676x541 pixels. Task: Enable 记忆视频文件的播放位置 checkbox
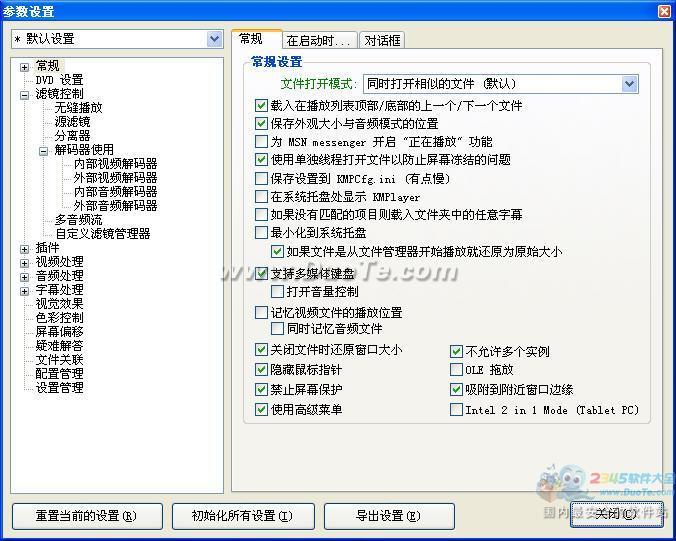pyautogui.click(x=261, y=313)
